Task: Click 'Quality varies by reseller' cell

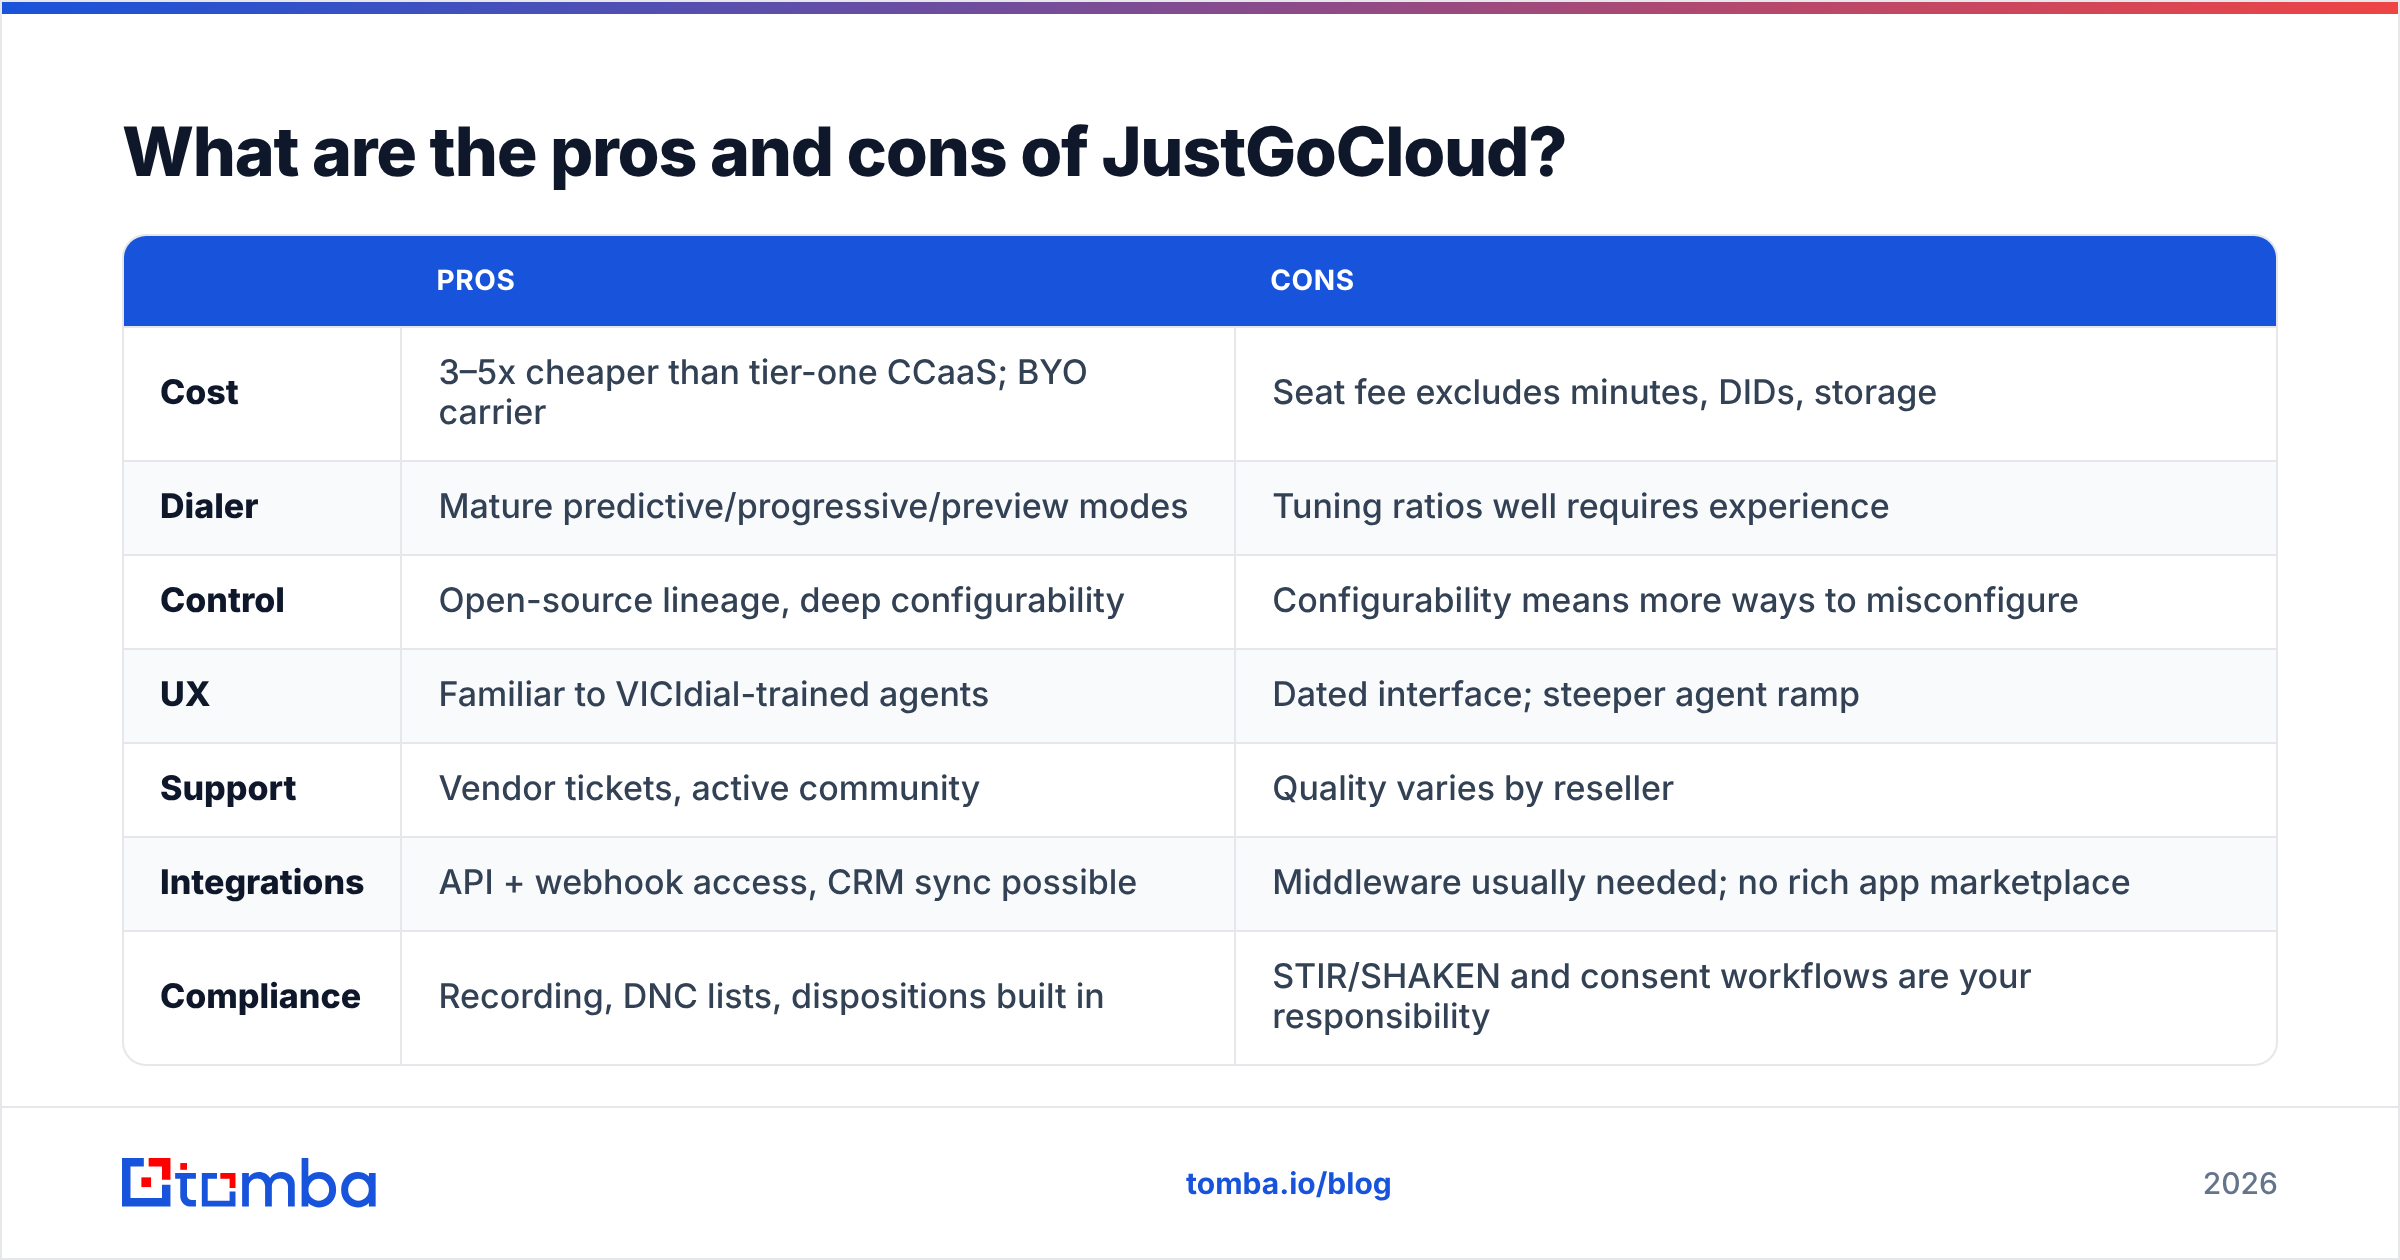Action: coord(1756,789)
